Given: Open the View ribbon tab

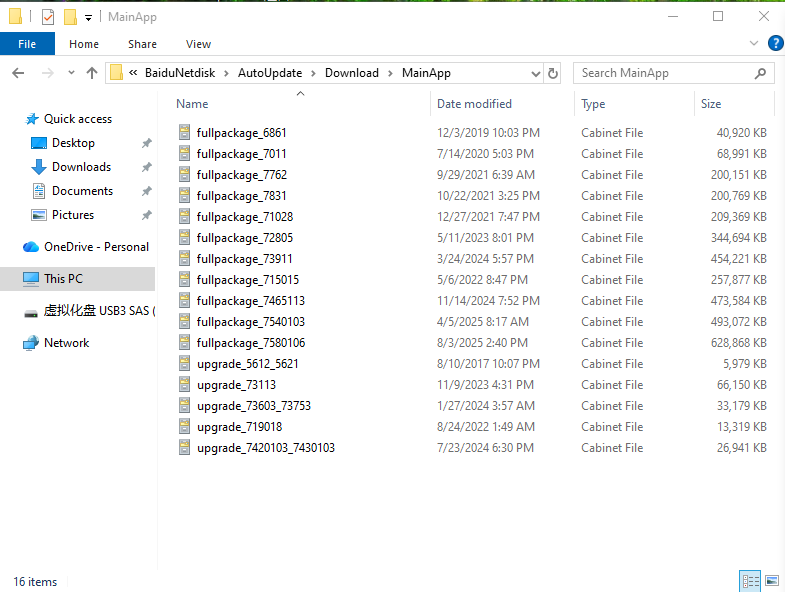Looking at the screenshot, I should 198,44.
